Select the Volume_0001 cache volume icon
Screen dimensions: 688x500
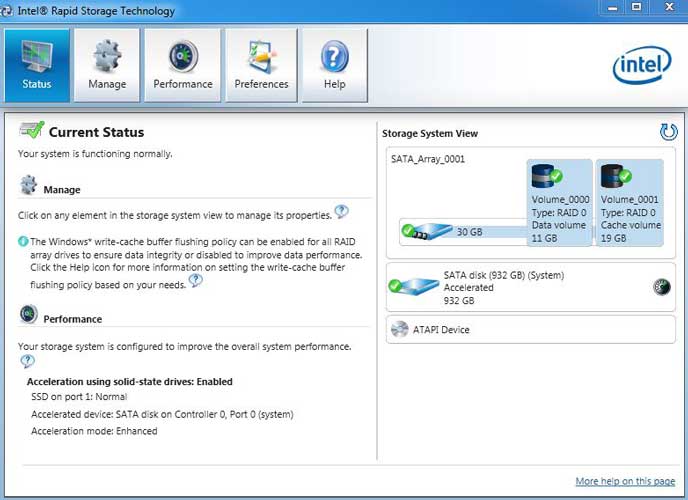click(616, 176)
